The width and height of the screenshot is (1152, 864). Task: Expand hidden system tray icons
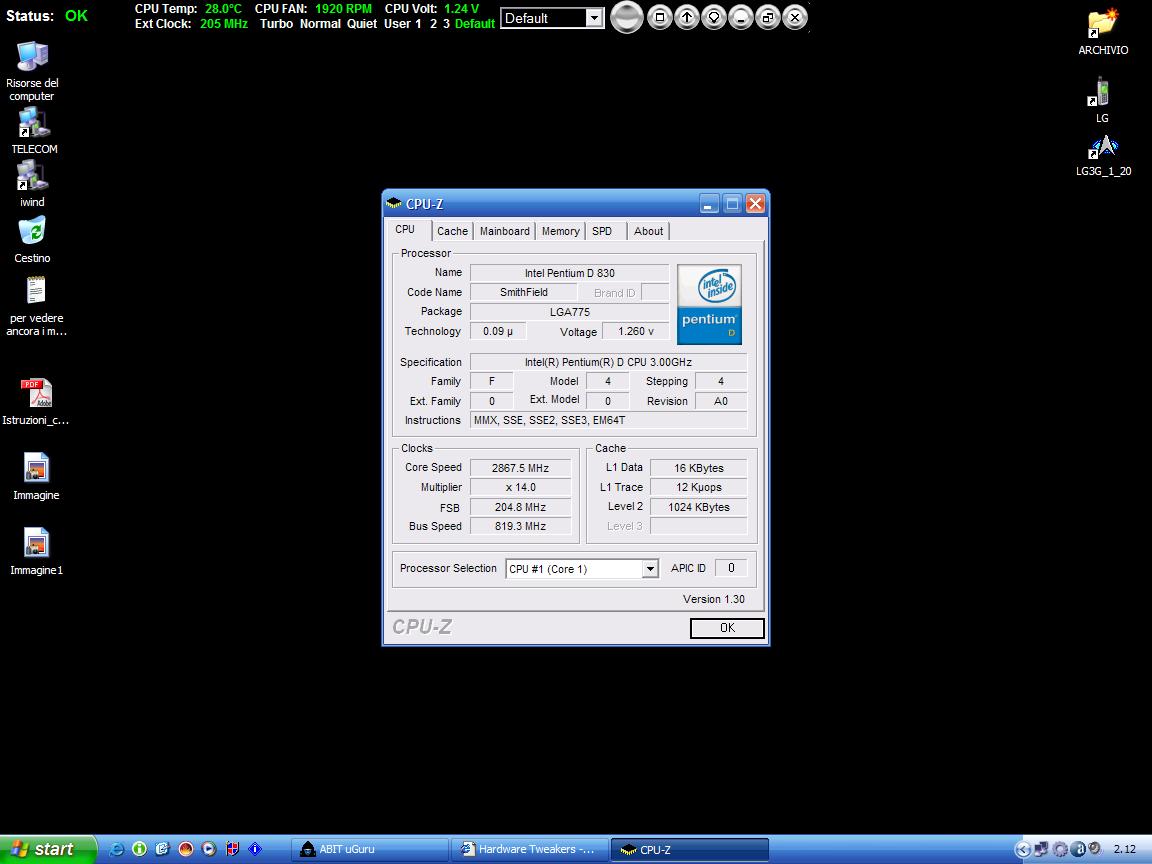pos(1023,849)
